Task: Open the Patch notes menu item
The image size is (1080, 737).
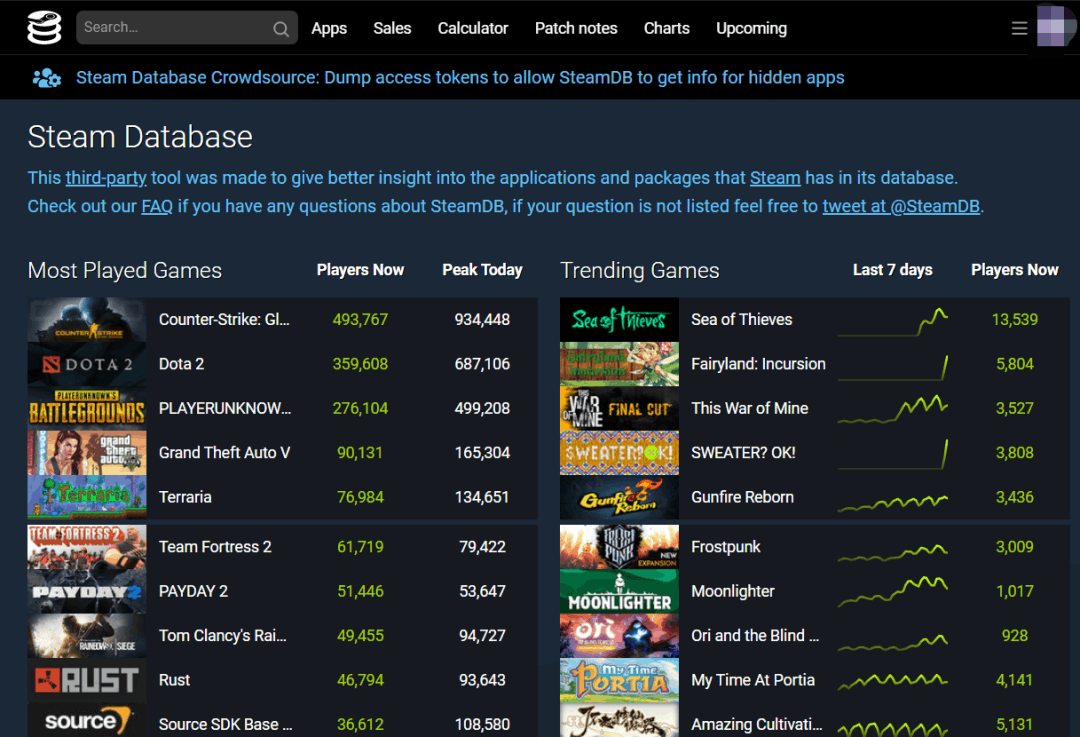Action: [576, 28]
